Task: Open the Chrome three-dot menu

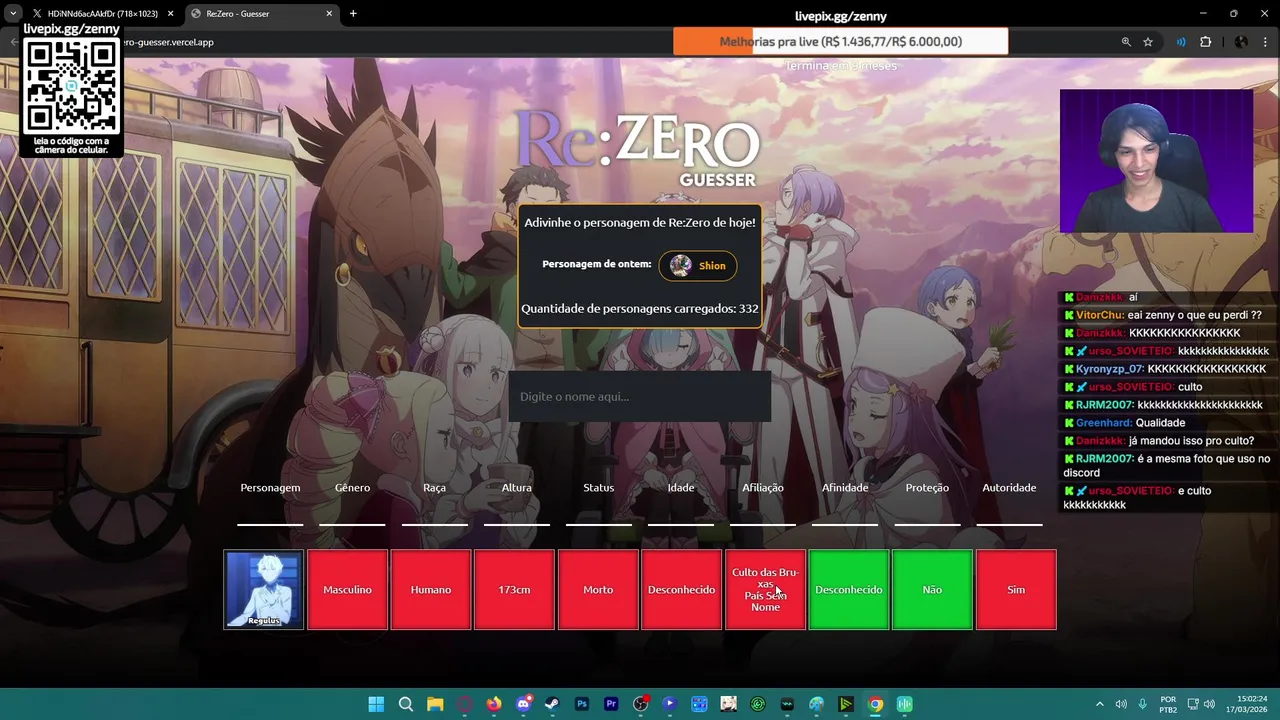Action: pyautogui.click(x=1266, y=42)
